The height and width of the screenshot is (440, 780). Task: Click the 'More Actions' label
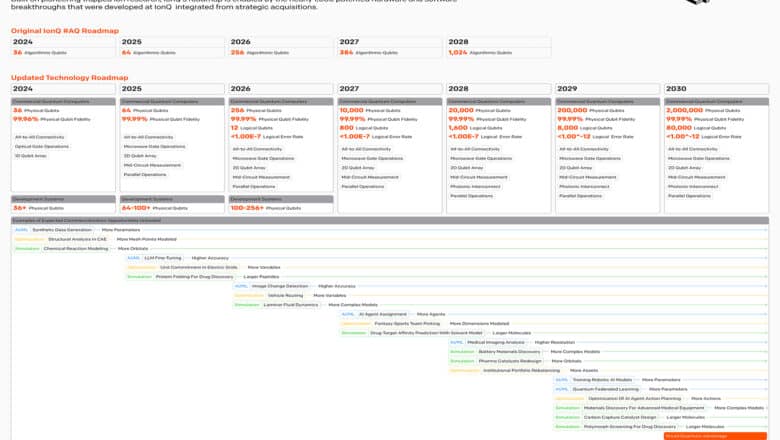[x=706, y=399]
